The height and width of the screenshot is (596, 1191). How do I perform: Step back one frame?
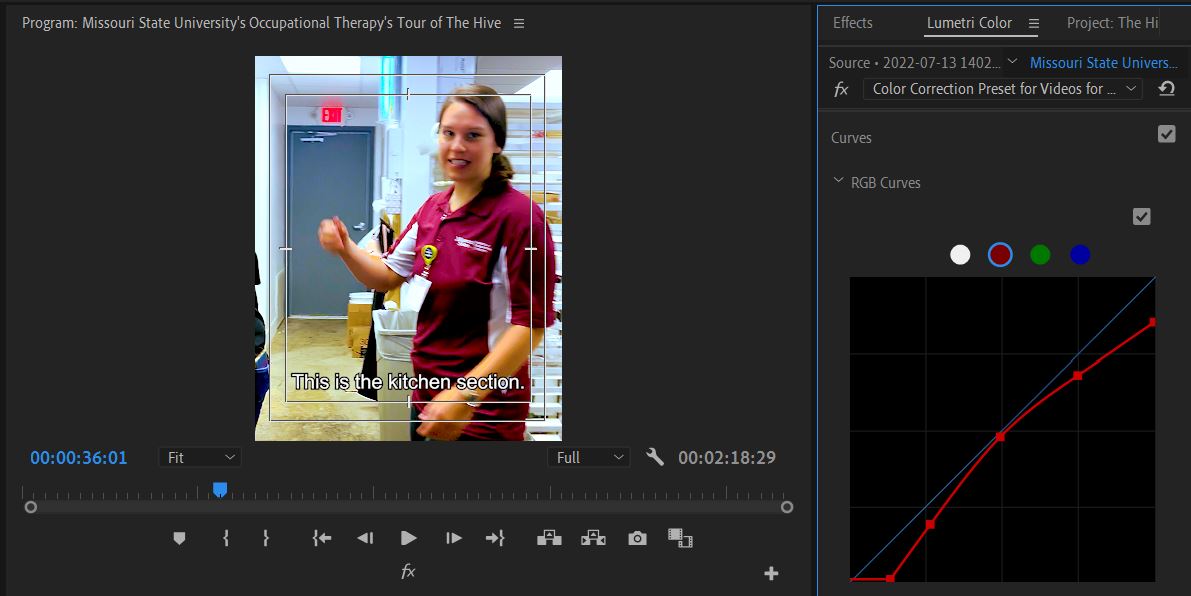pyautogui.click(x=365, y=538)
